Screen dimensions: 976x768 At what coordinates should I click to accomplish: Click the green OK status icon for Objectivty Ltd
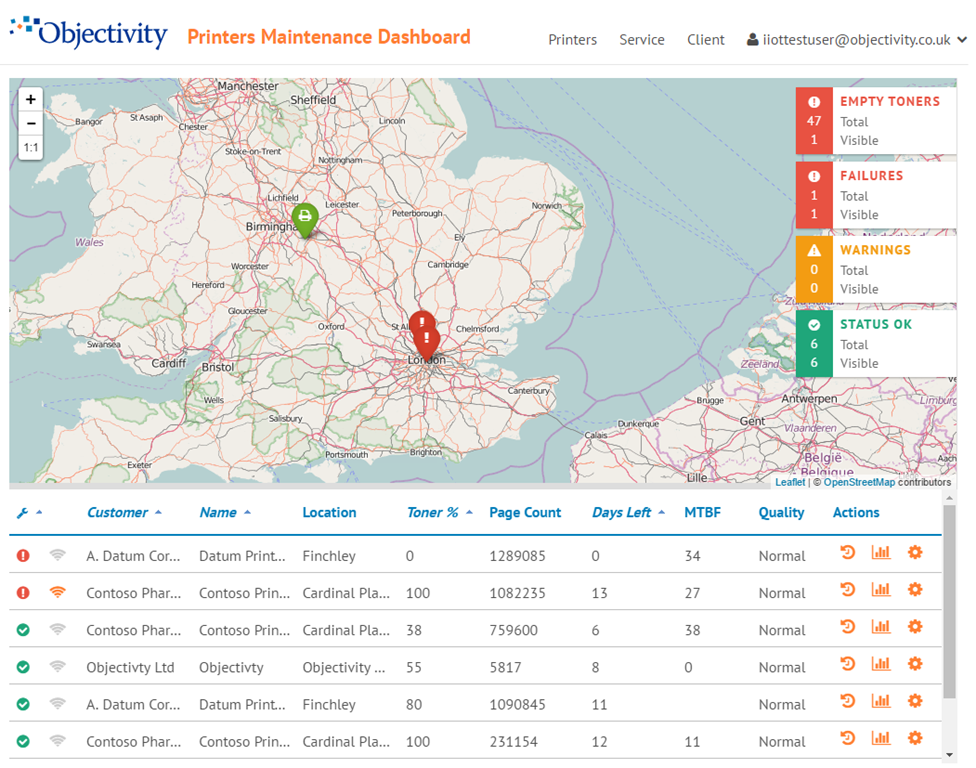(x=23, y=667)
